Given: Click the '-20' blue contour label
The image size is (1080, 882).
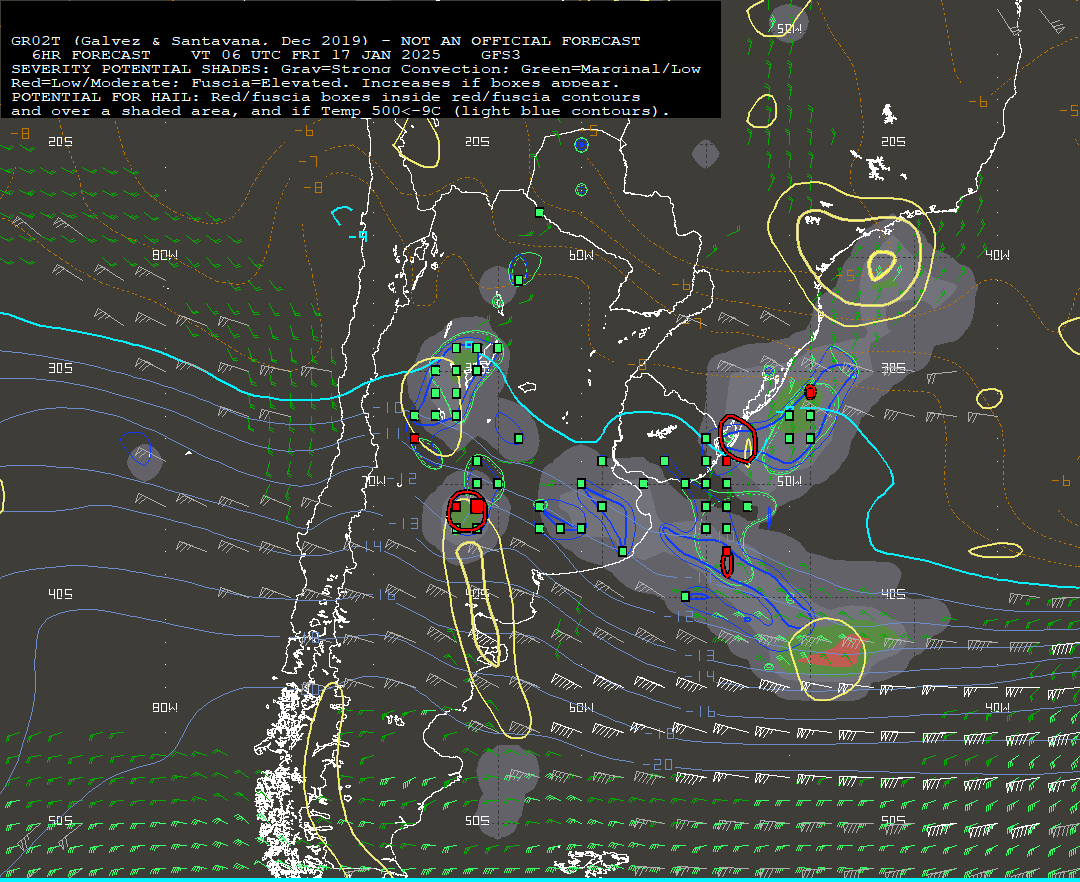Looking at the screenshot, I should (x=657, y=764).
